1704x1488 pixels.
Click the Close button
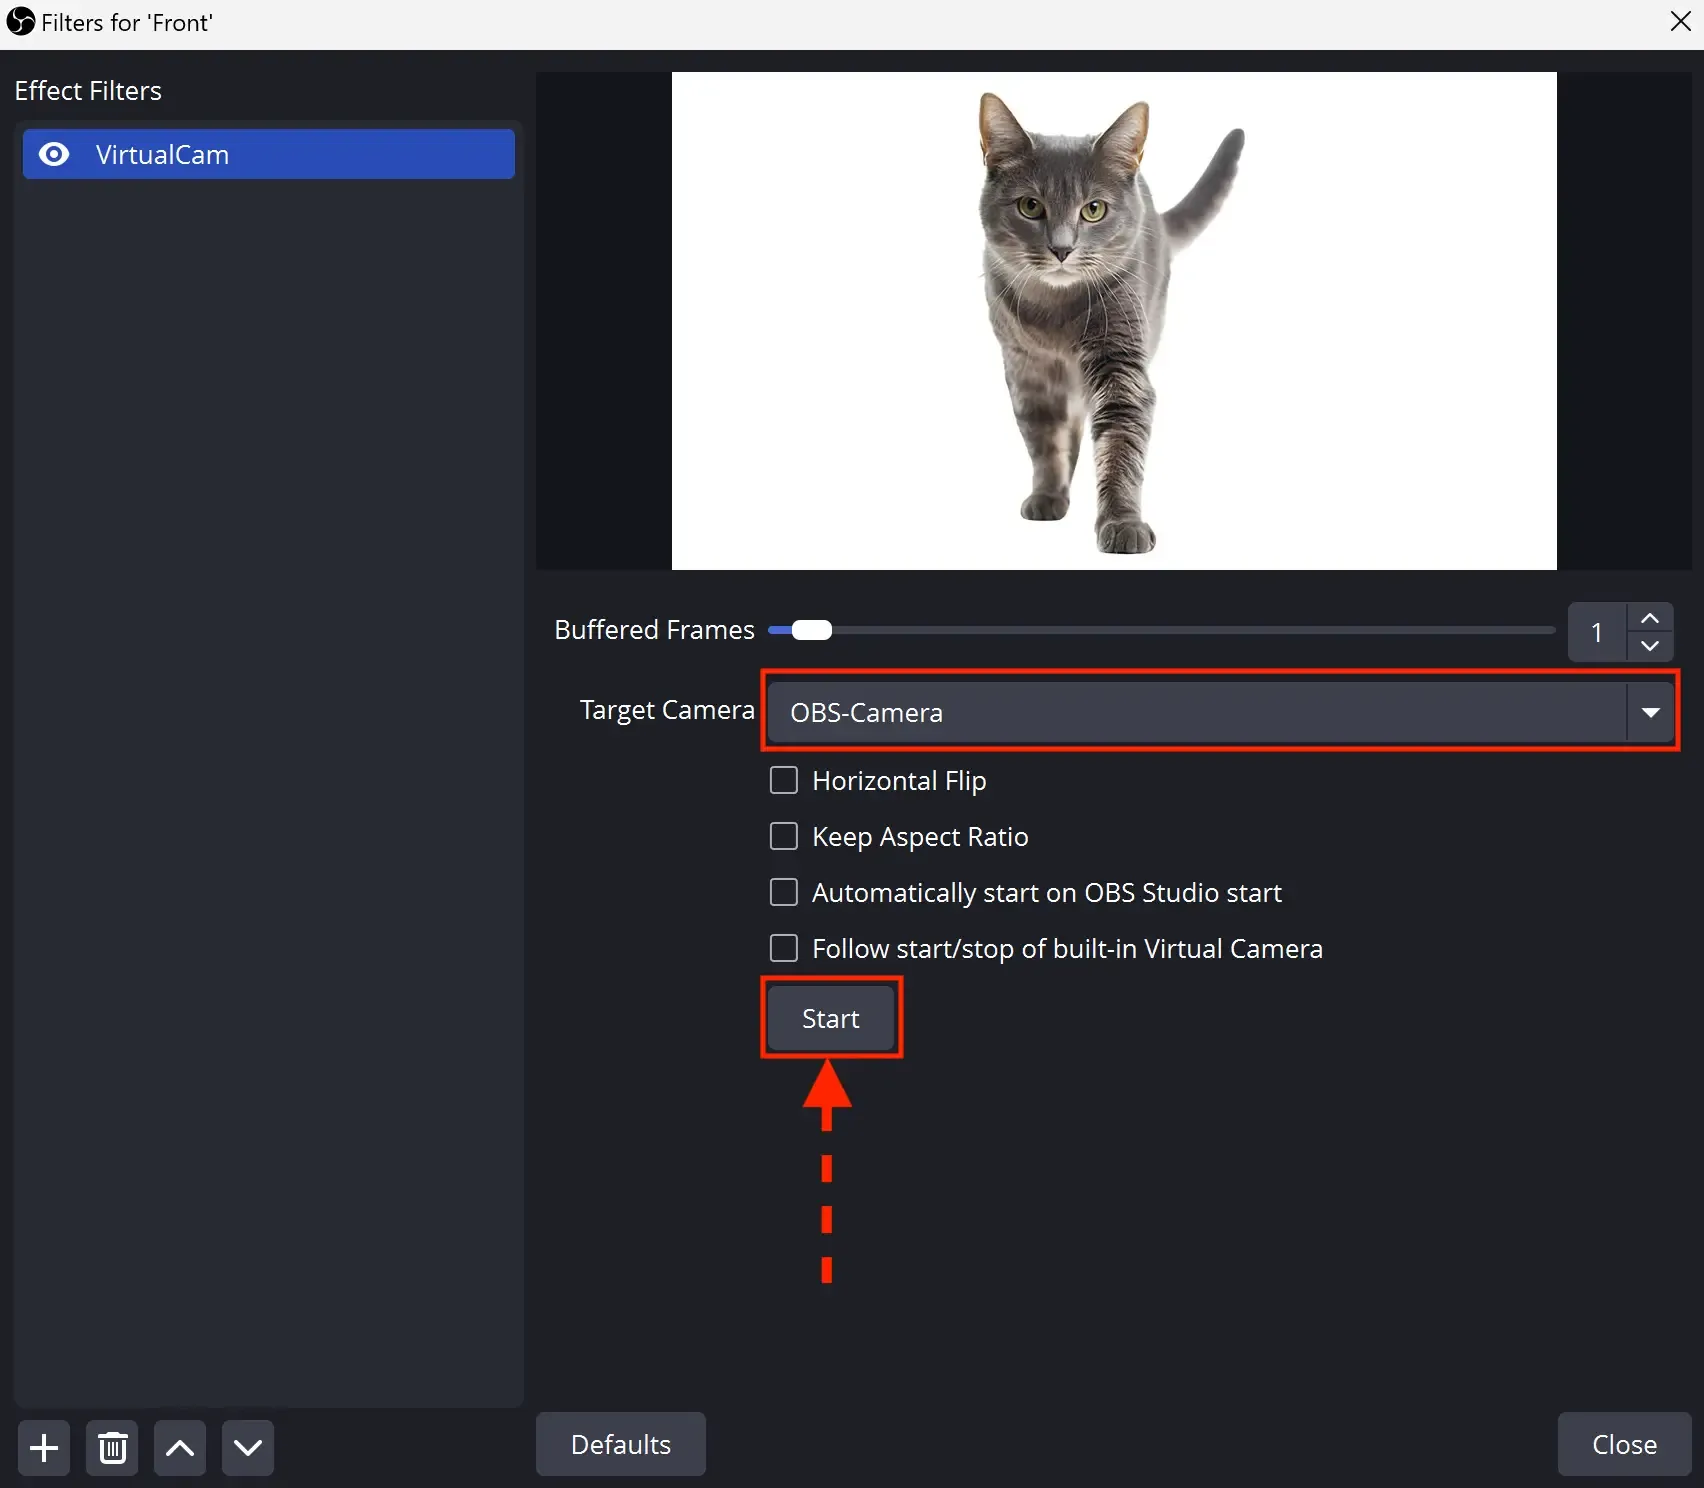click(x=1622, y=1444)
